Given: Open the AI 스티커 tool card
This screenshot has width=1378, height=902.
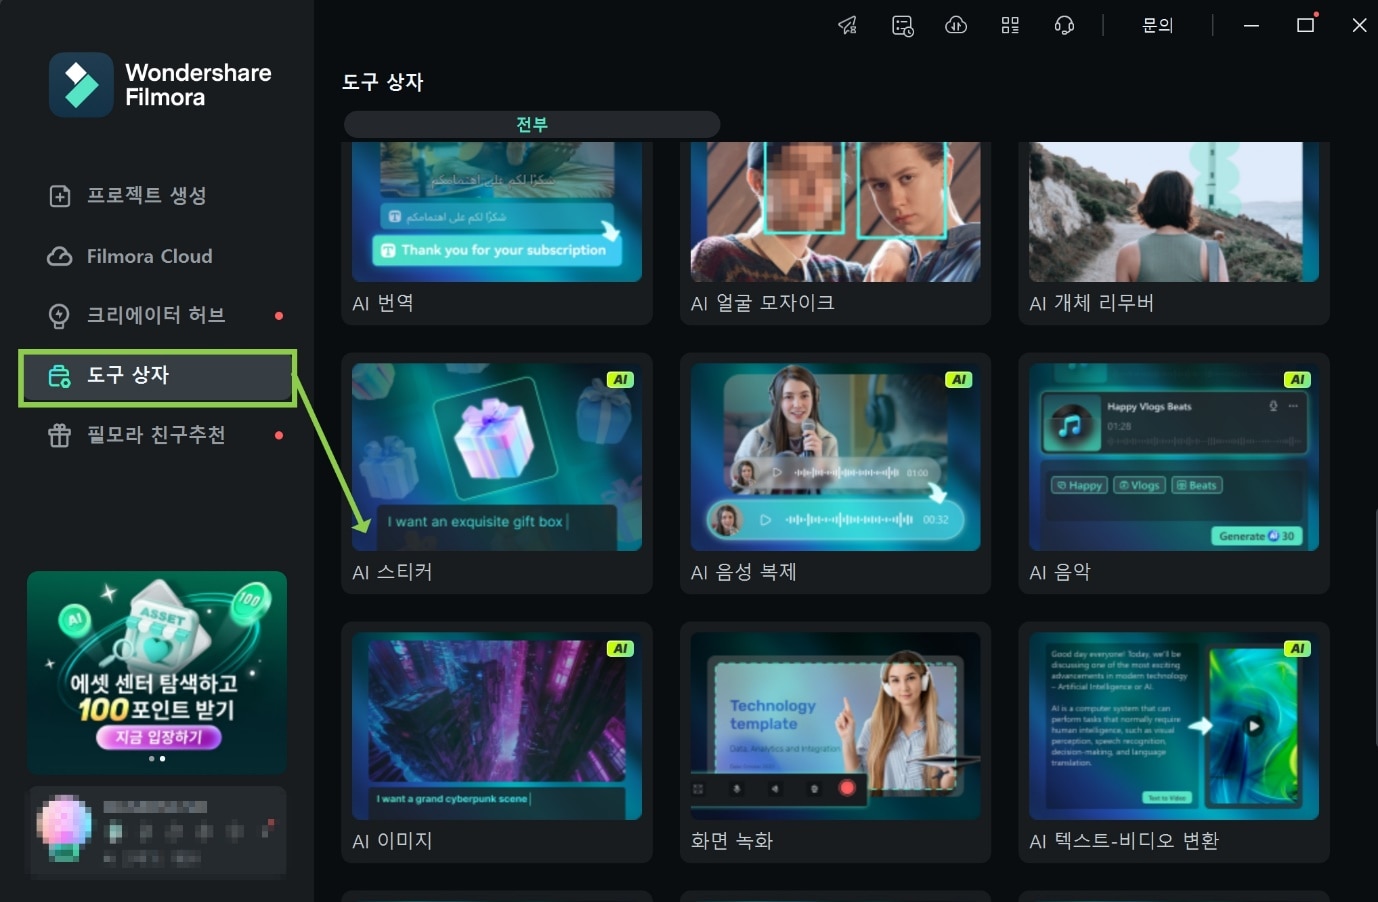Looking at the screenshot, I should tap(497, 474).
